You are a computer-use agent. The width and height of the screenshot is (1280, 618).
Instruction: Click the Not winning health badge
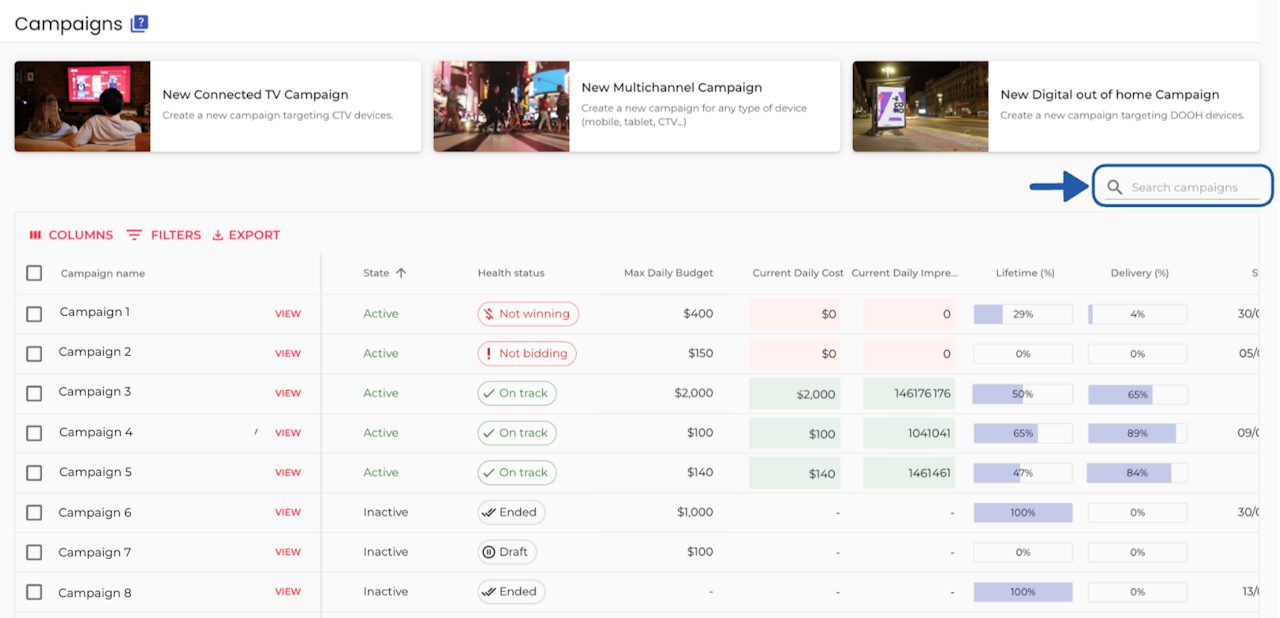528,314
